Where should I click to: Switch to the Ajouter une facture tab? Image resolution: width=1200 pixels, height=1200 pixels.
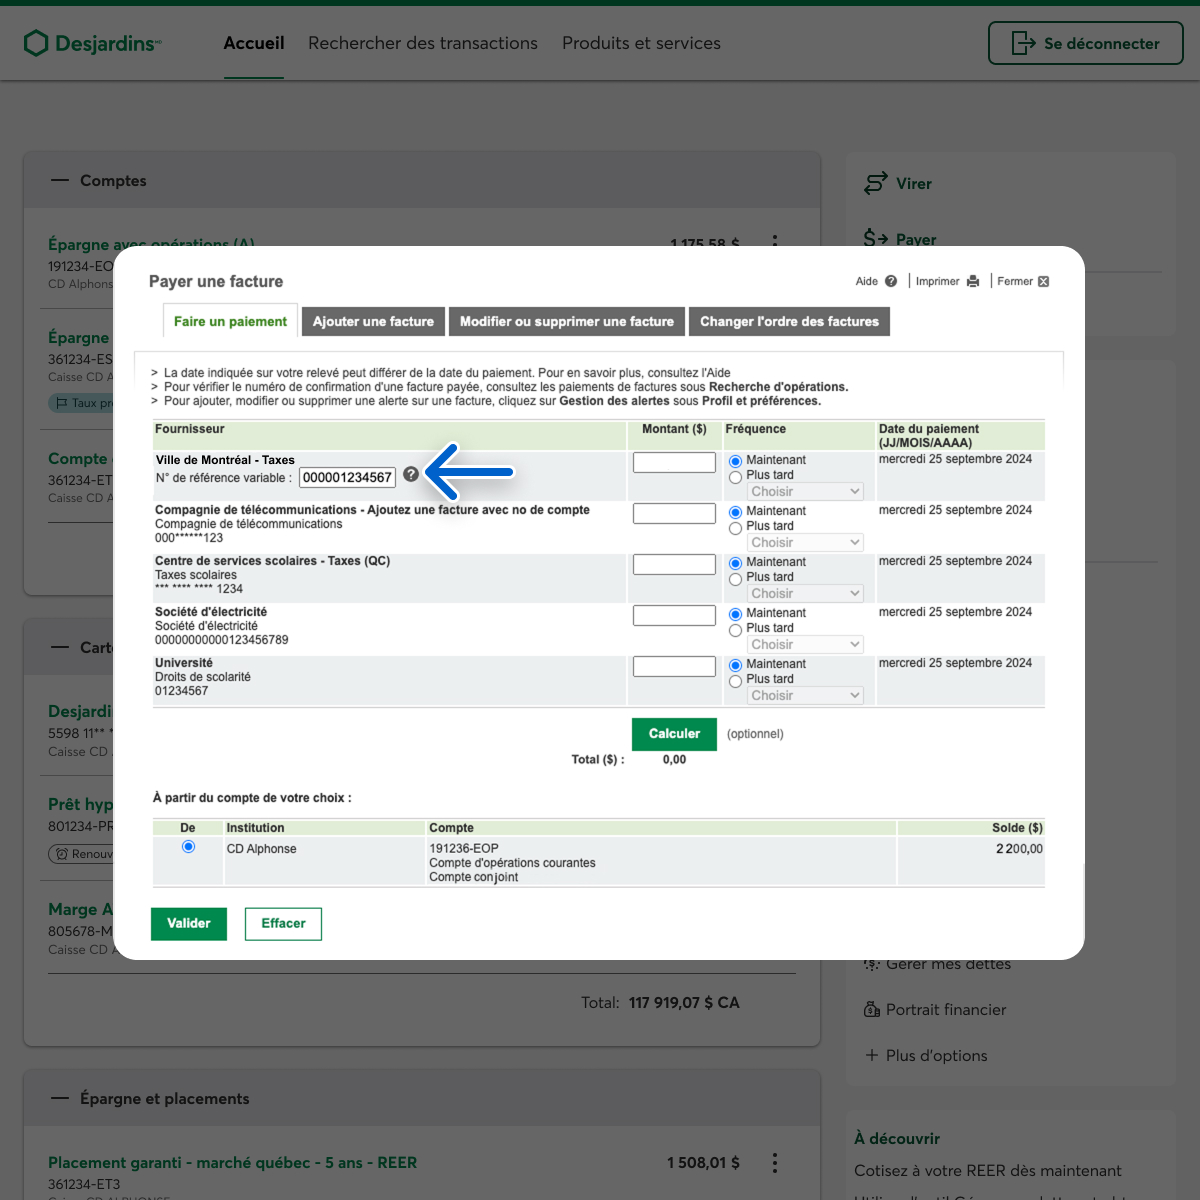pos(373,321)
